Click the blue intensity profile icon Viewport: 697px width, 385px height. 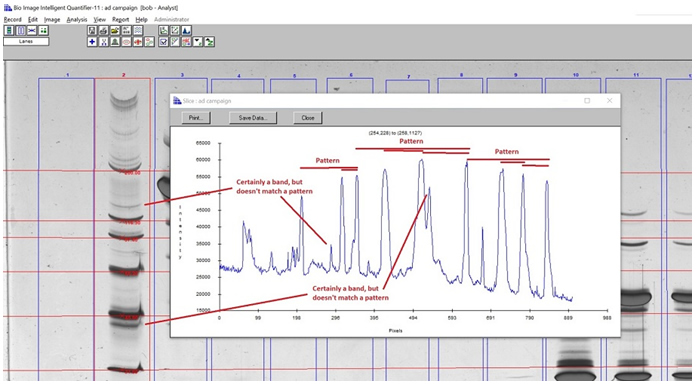point(187,30)
